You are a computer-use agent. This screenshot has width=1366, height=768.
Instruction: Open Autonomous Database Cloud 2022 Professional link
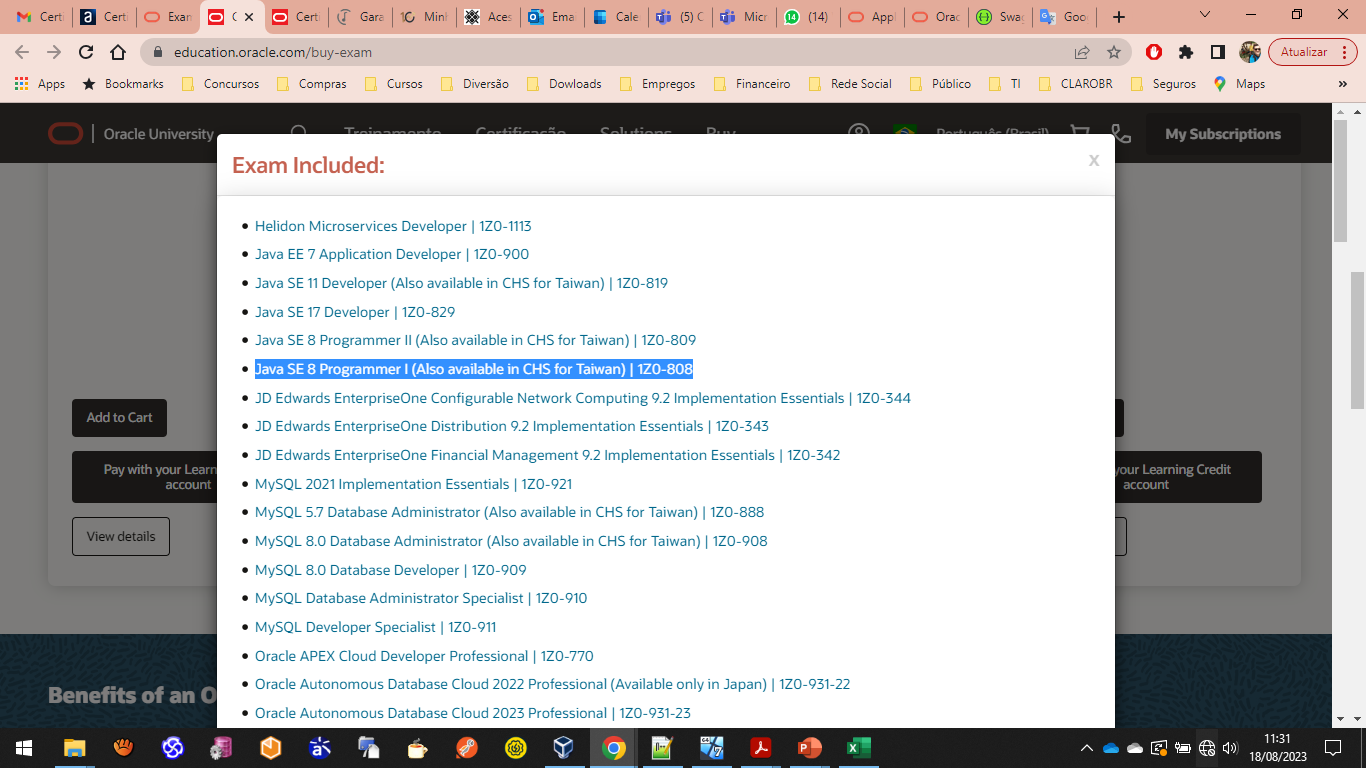[552, 684]
